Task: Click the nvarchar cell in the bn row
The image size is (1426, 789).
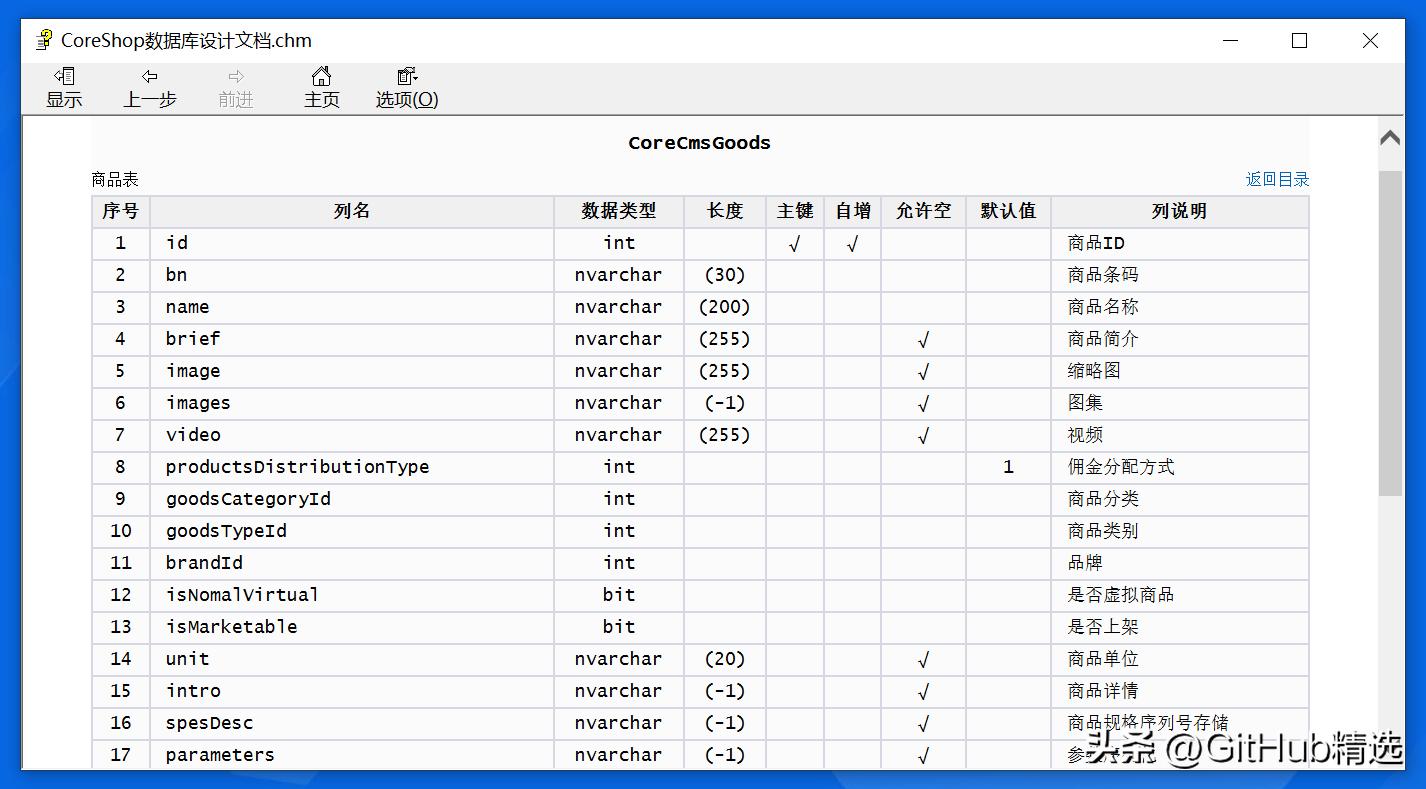Action: tap(618, 275)
